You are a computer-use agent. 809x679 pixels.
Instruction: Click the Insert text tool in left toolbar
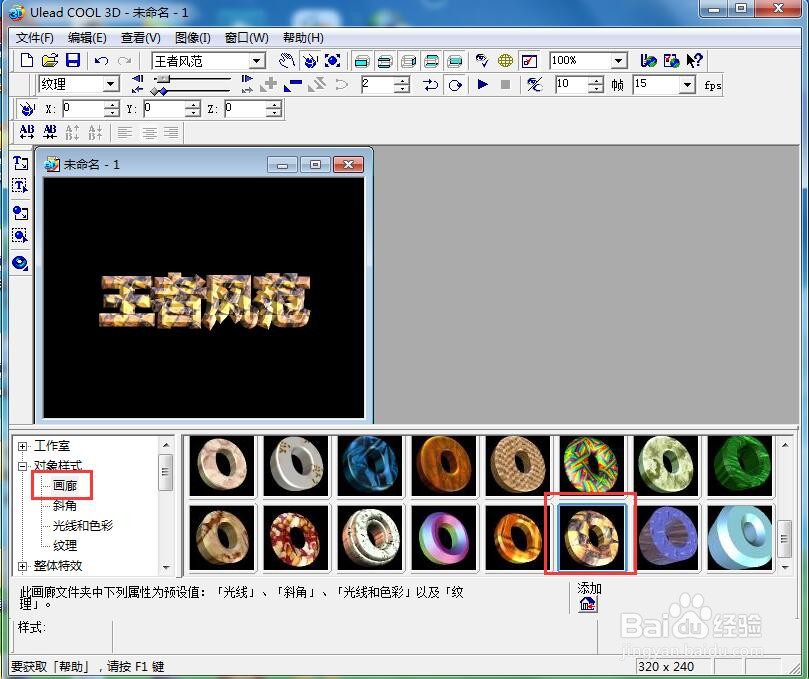tap(20, 163)
